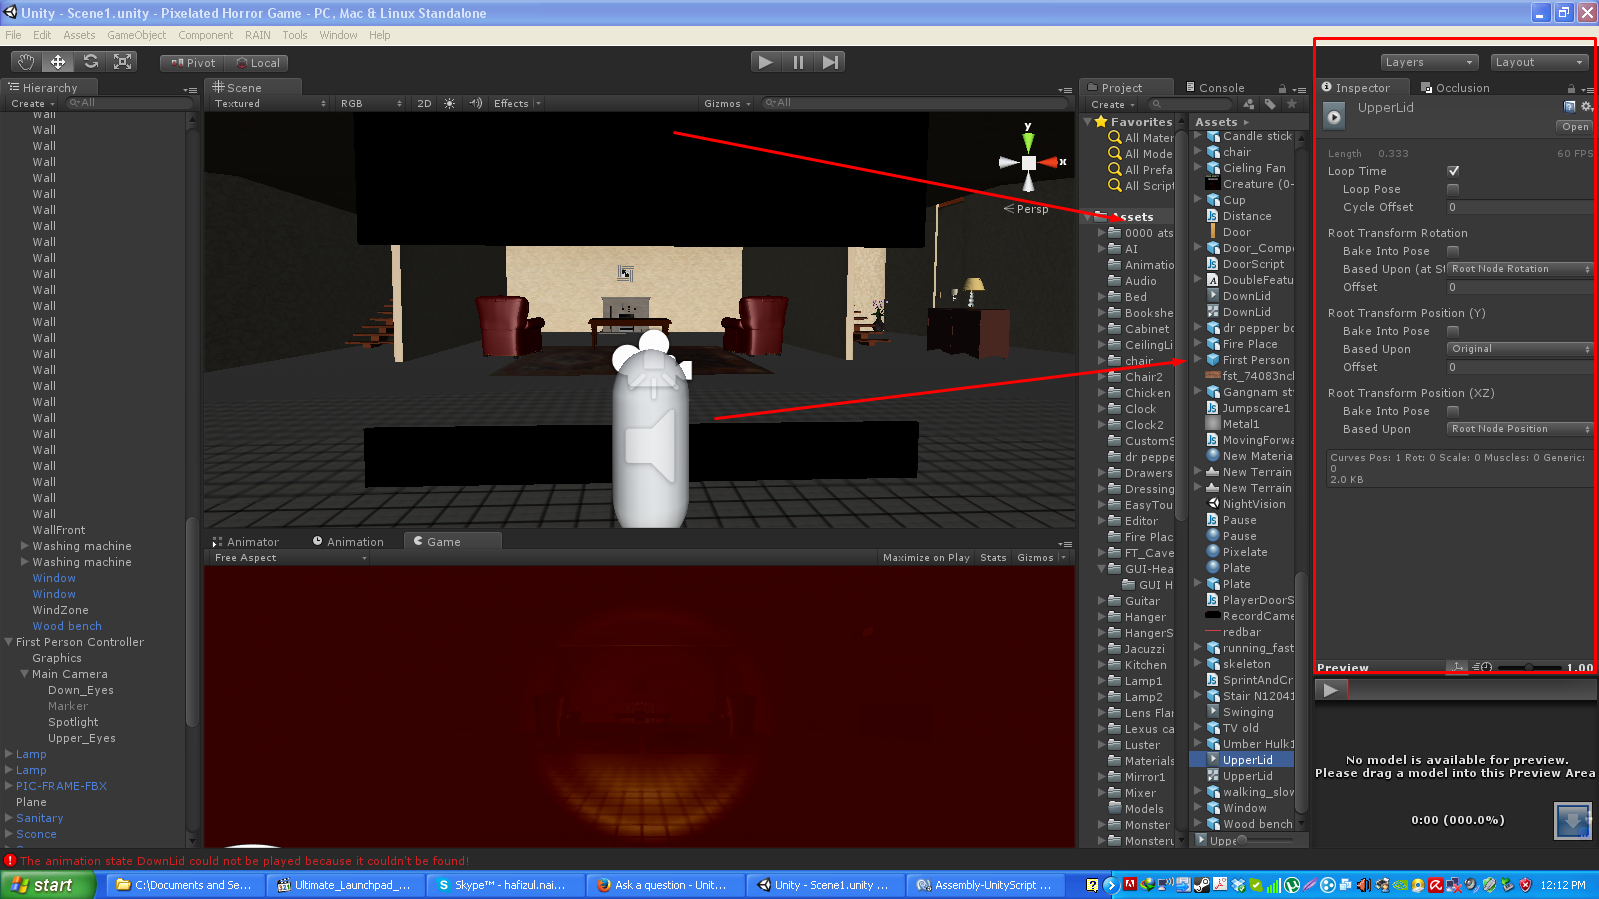
Task: Click the Create button in Hierarchy
Action: 32,103
